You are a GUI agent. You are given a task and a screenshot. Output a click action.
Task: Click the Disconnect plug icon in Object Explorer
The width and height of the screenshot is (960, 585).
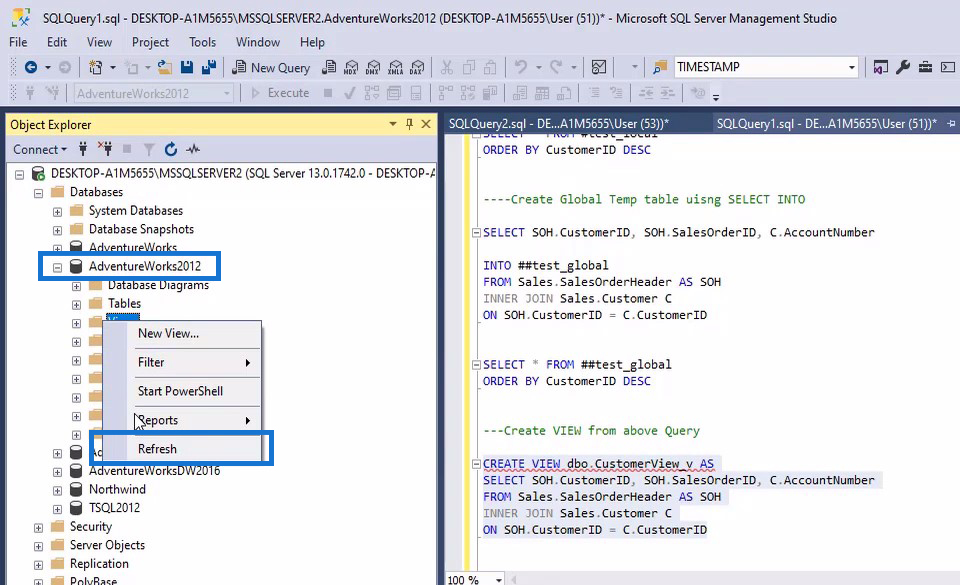(106, 149)
